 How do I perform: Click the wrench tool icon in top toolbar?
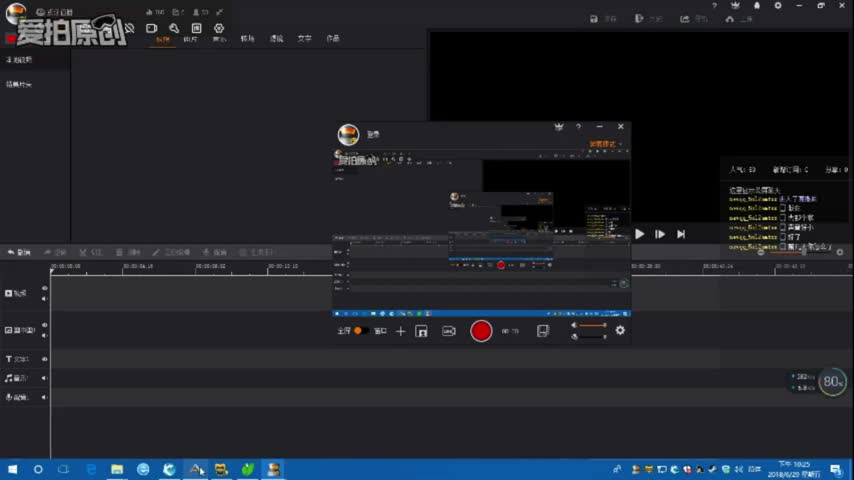pyautogui.click(x=174, y=28)
